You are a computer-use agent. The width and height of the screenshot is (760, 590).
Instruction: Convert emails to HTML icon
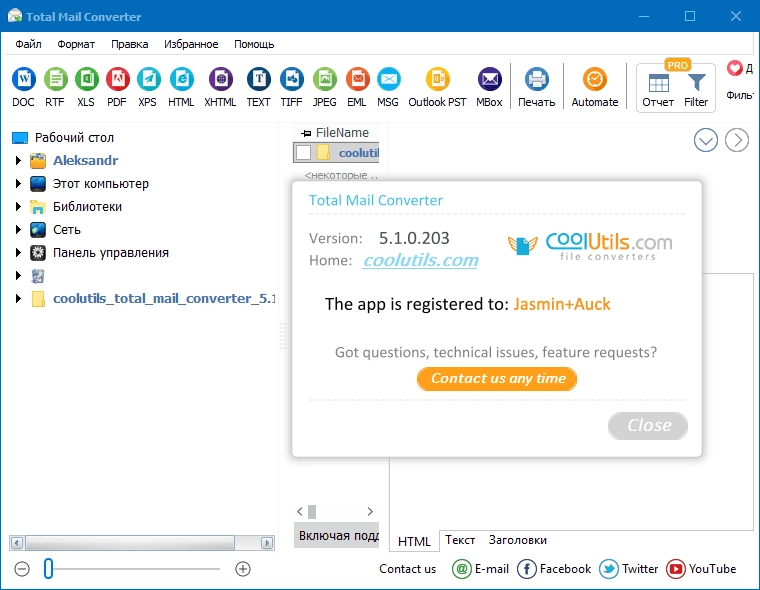(181, 79)
